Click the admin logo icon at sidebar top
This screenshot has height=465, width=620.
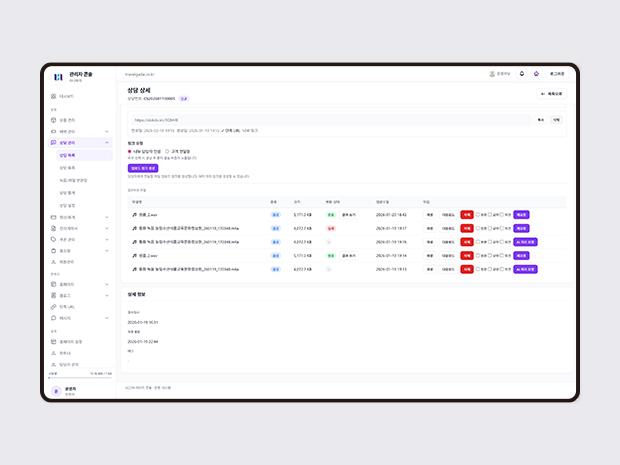point(58,76)
